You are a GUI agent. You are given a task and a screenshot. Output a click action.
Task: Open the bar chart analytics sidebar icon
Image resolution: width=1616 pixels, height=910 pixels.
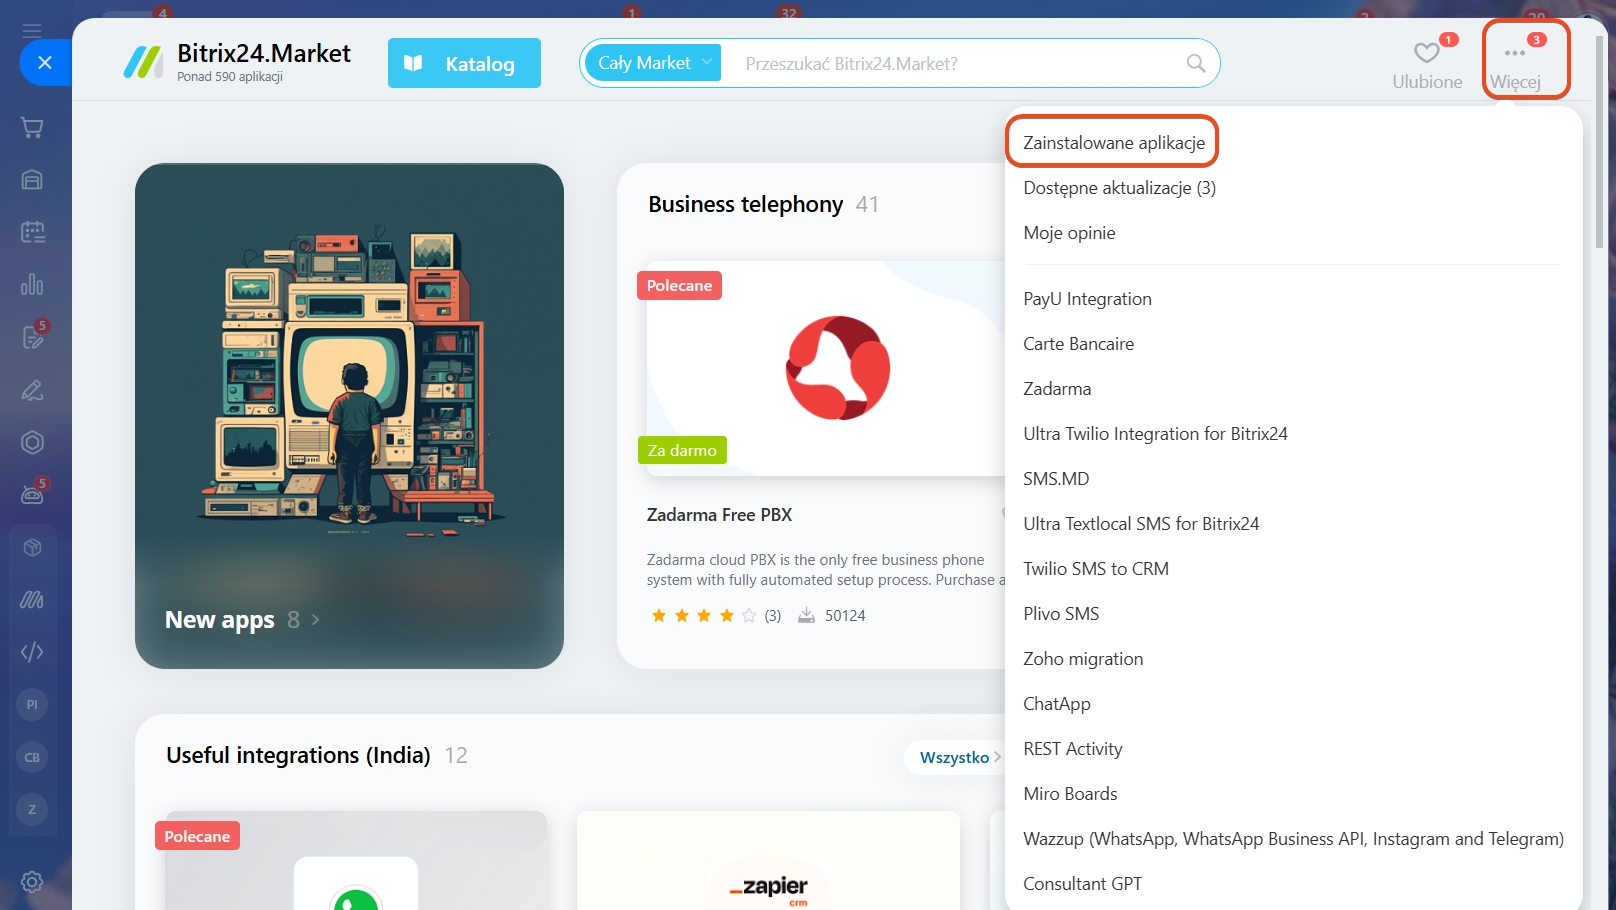pos(32,285)
